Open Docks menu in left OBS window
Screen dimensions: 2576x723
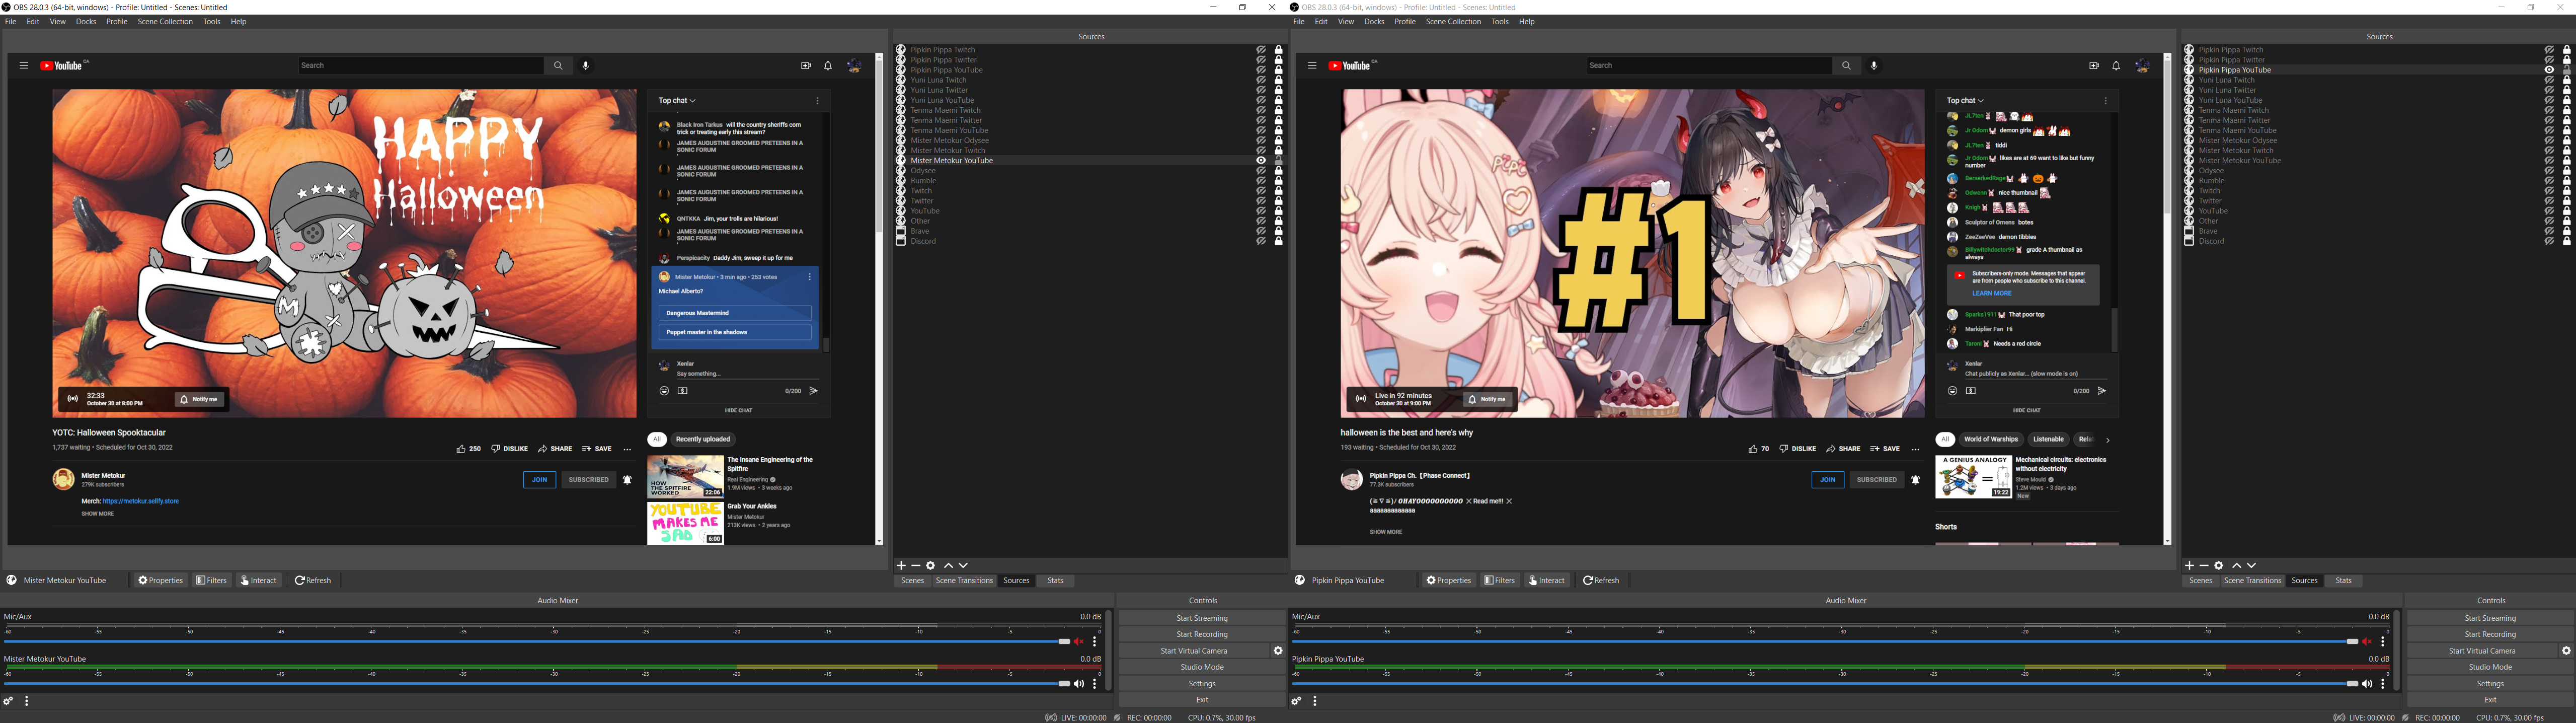pos(86,22)
